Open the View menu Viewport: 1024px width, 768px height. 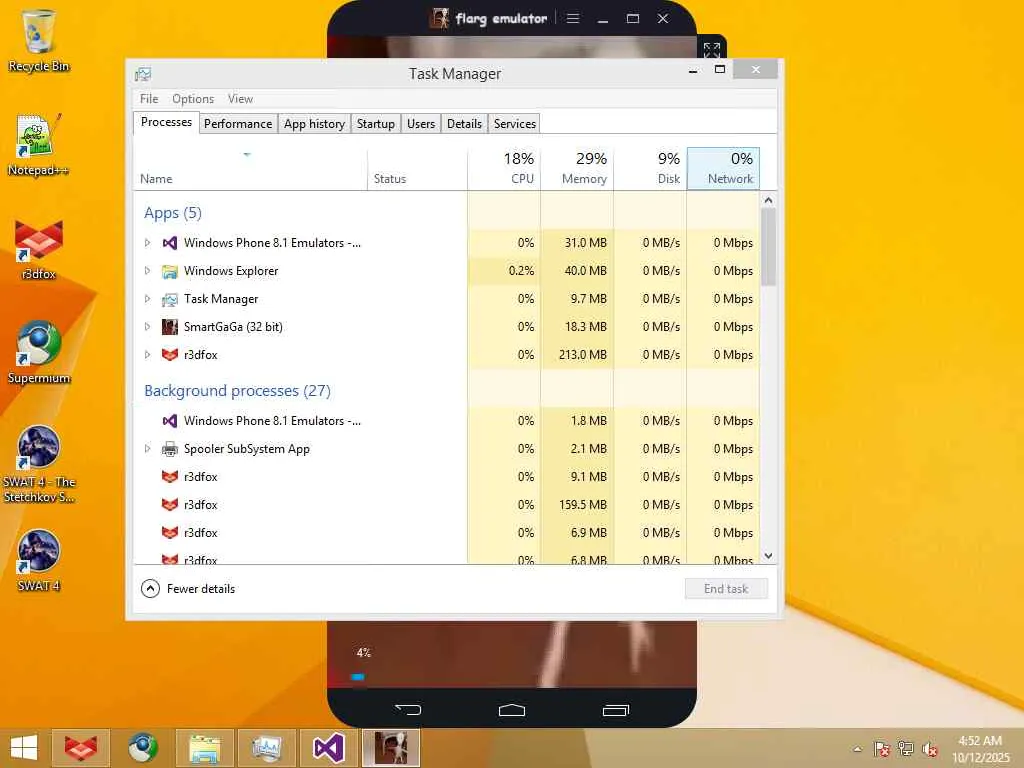[240, 99]
